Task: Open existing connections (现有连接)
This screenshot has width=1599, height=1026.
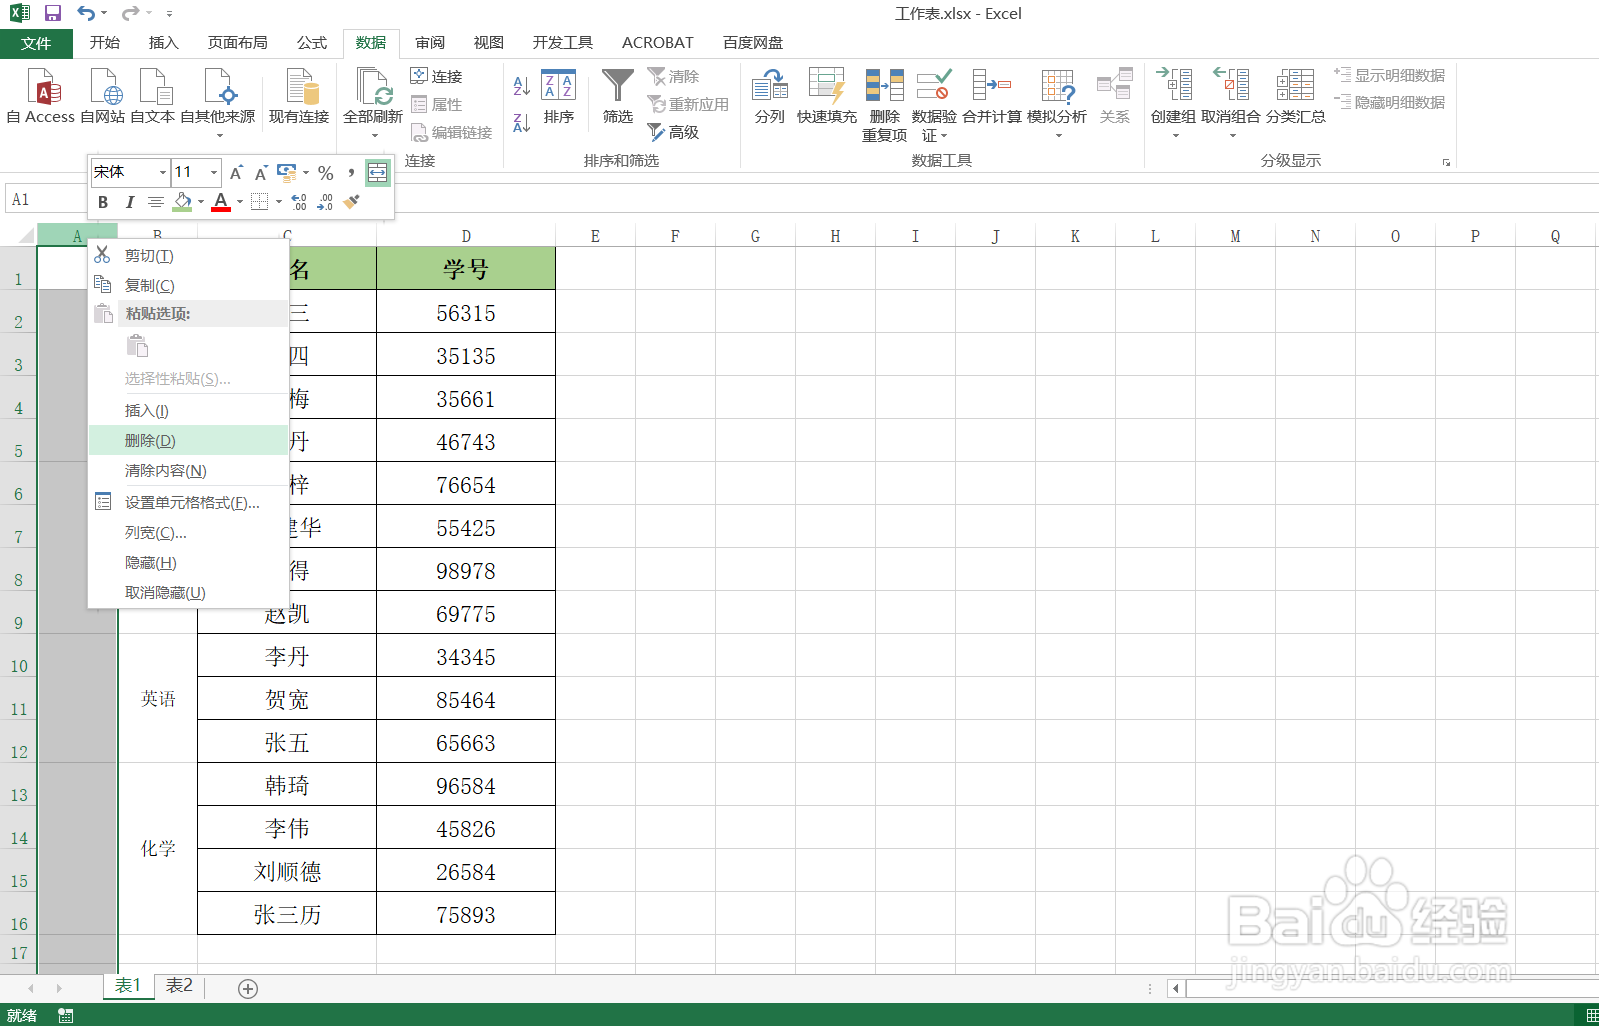Action: coord(299,96)
